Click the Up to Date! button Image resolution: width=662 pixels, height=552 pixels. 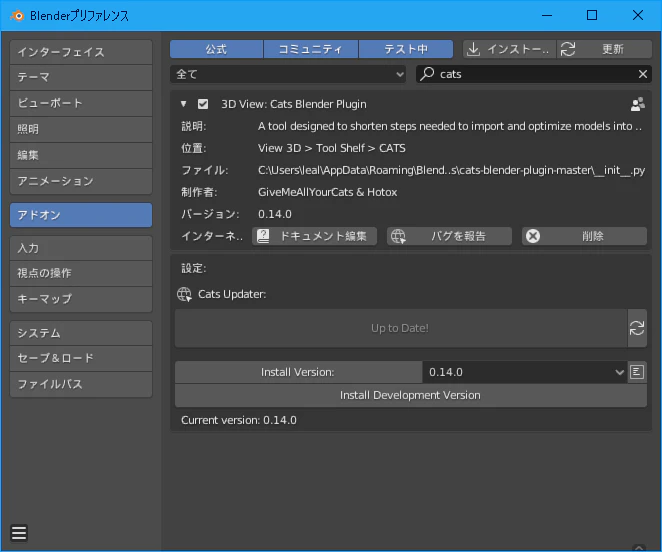pos(401,328)
